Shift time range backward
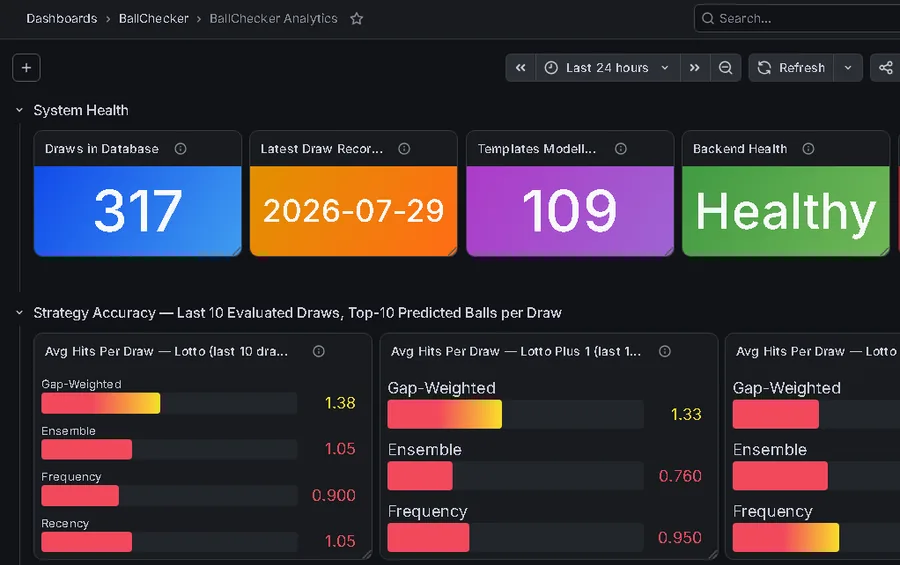The width and height of the screenshot is (900, 565). pos(521,68)
